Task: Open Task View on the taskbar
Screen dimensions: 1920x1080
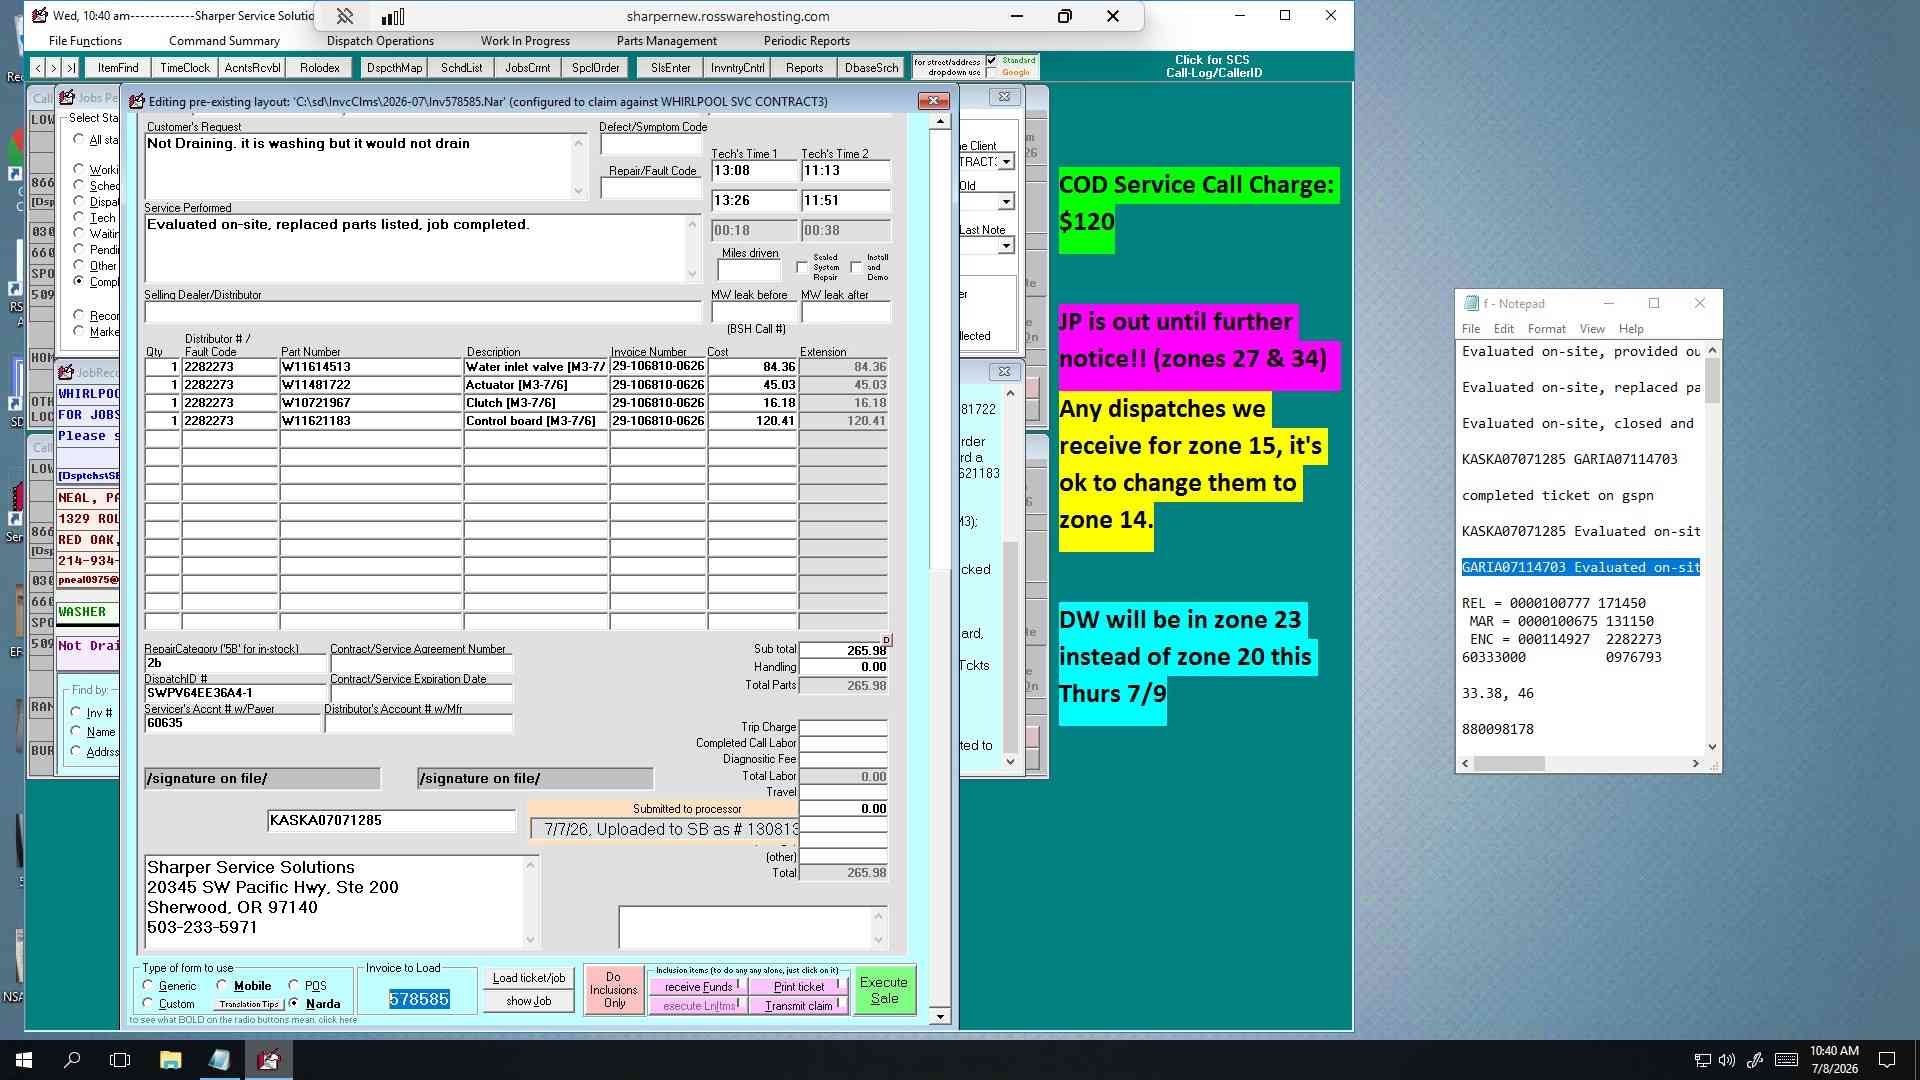Action: (x=120, y=1060)
